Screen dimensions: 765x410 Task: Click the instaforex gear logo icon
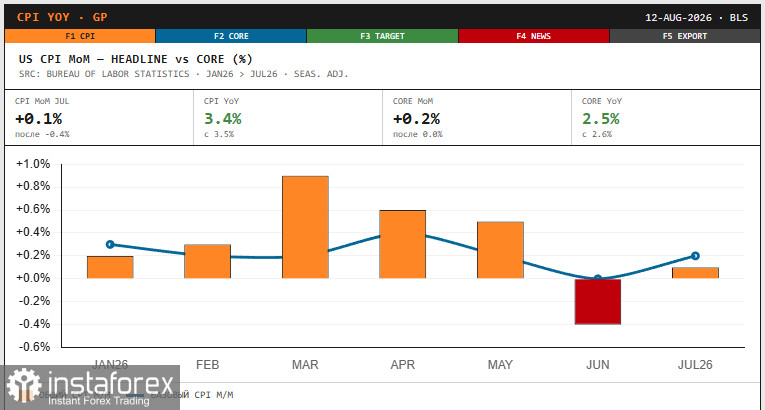[24, 385]
